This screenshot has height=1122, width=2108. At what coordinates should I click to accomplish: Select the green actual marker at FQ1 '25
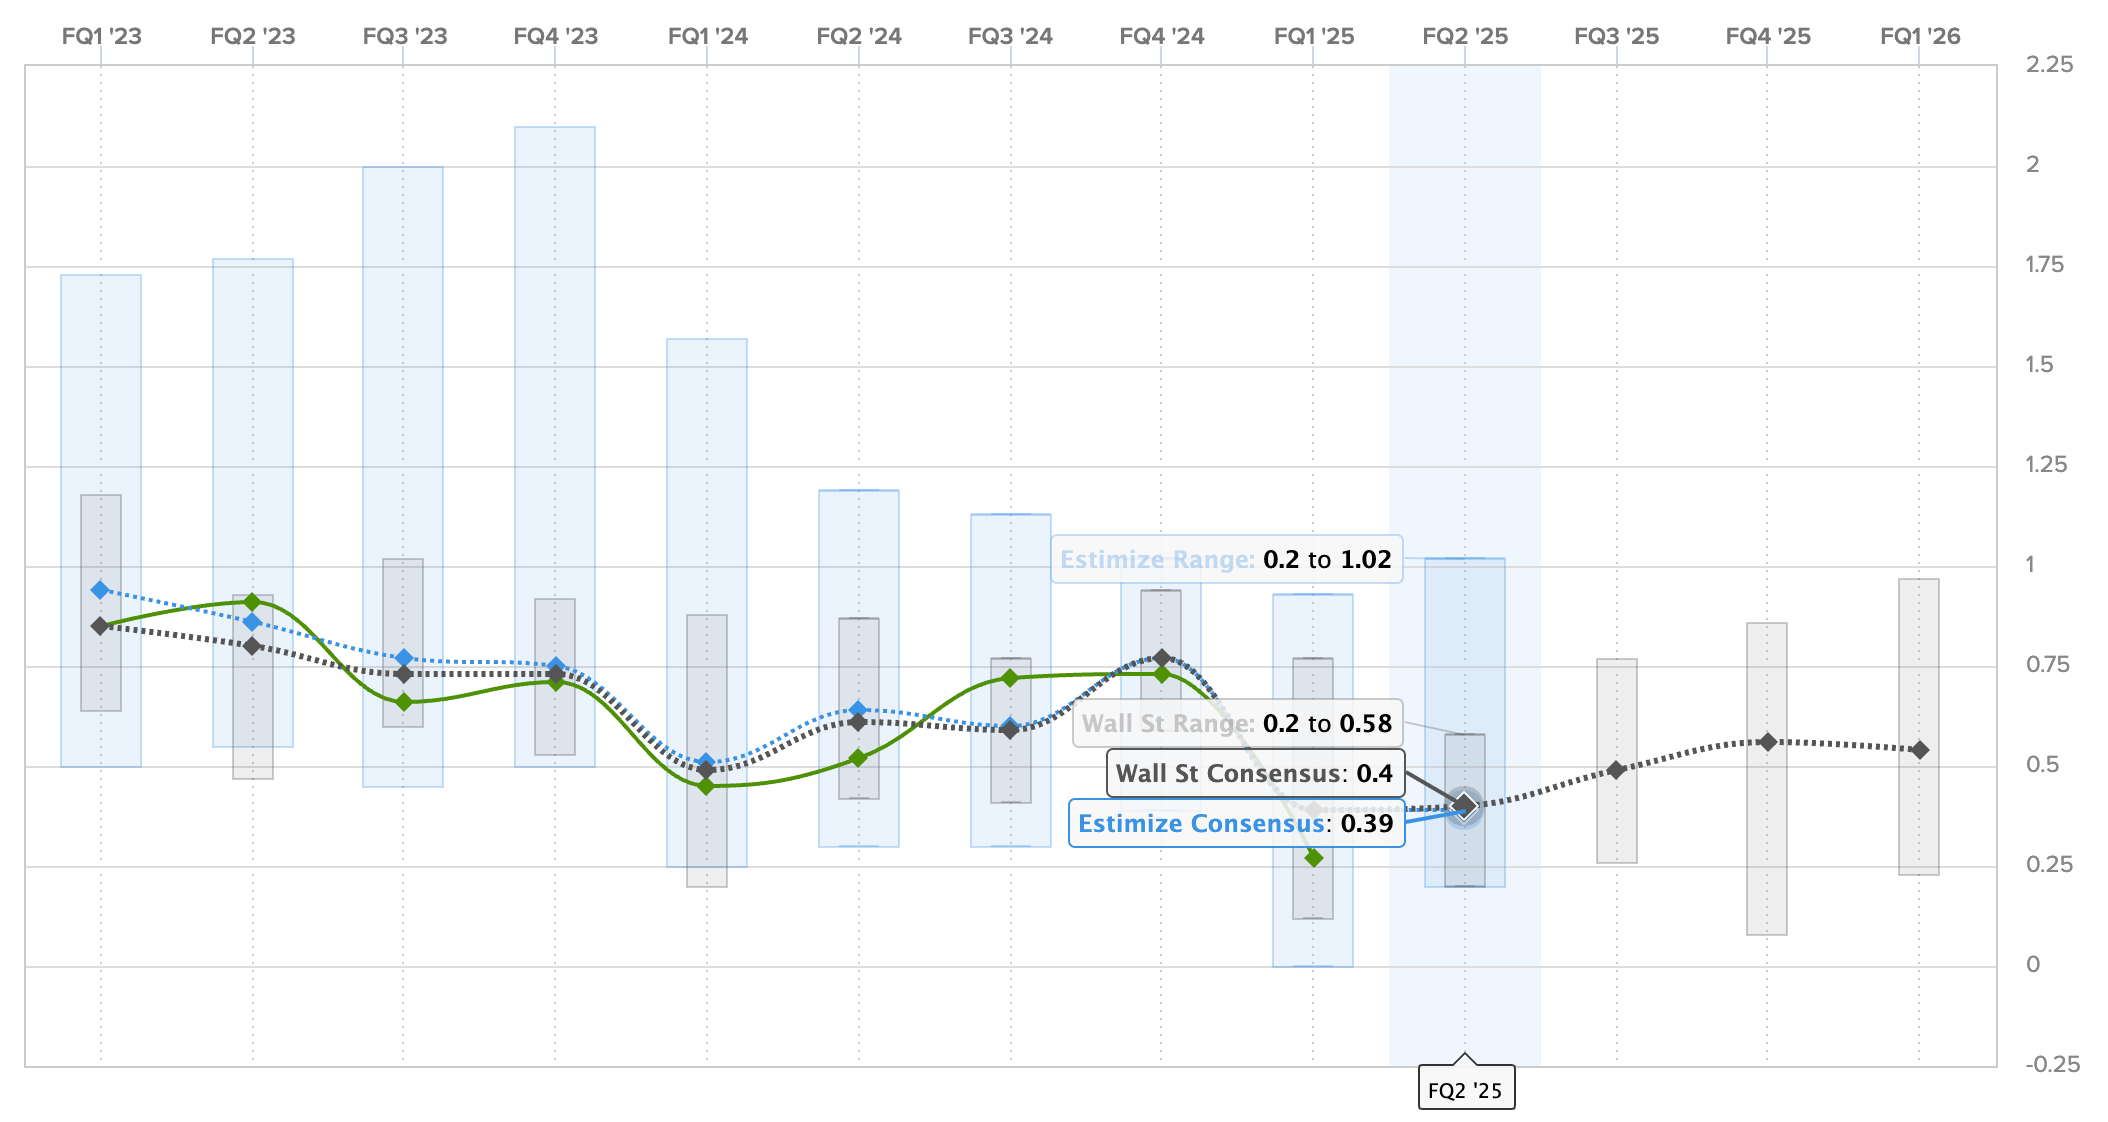tap(1314, 856)
